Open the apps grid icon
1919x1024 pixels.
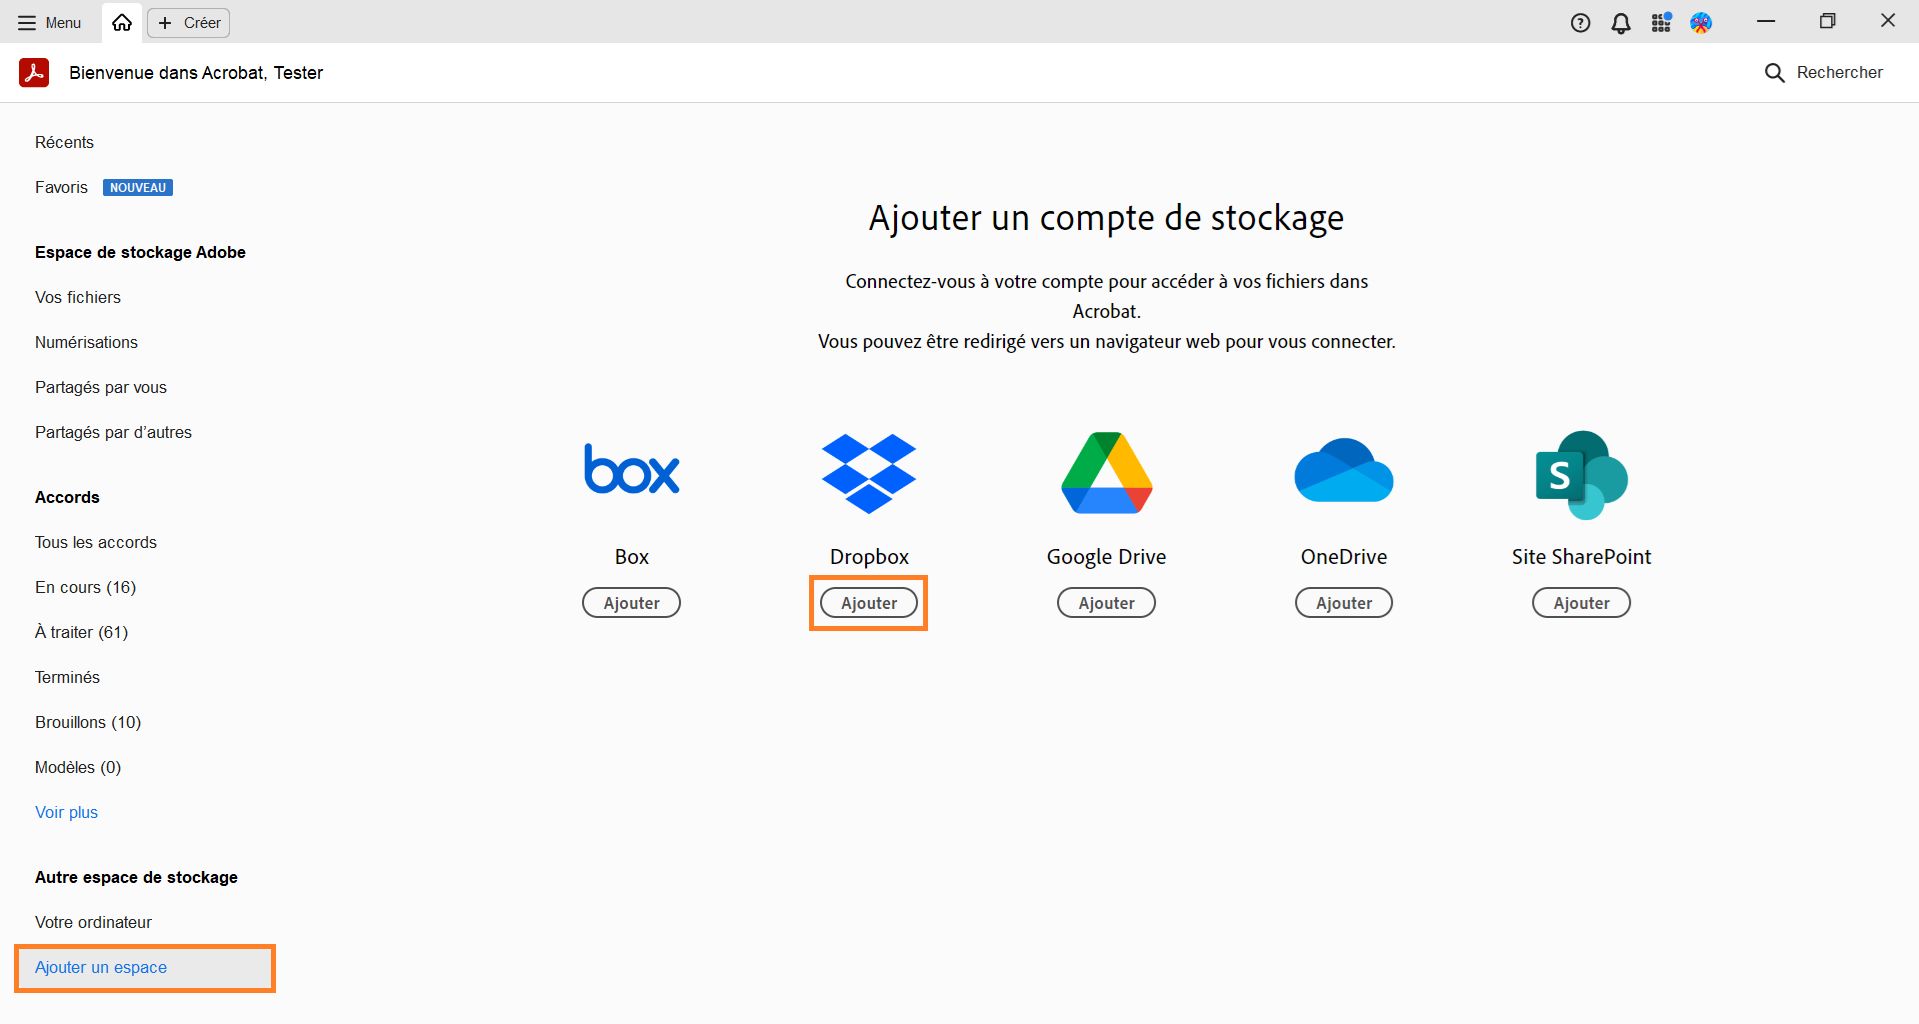tap(1660, 22)
